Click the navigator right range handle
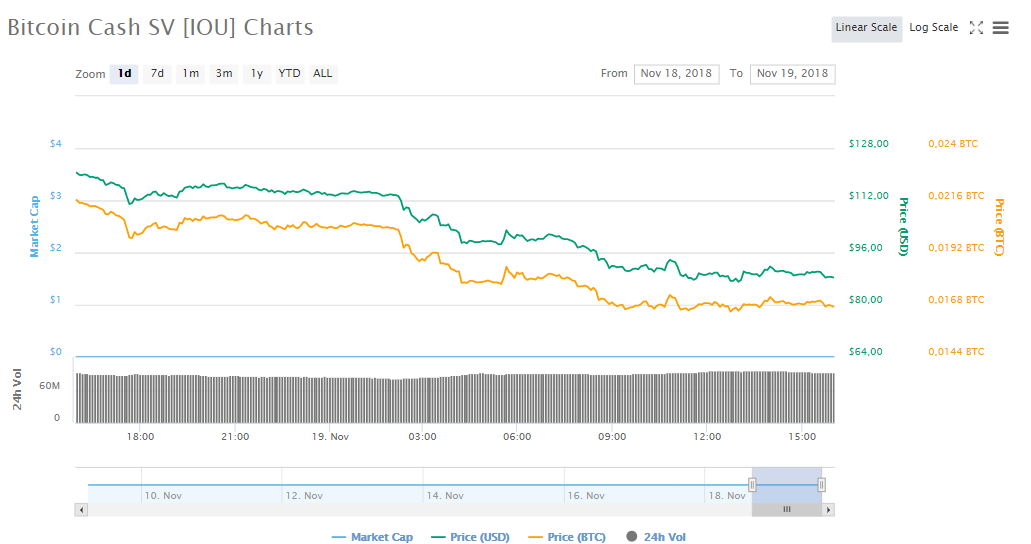This screenshot has height=544, width=1031. point(821,485)
